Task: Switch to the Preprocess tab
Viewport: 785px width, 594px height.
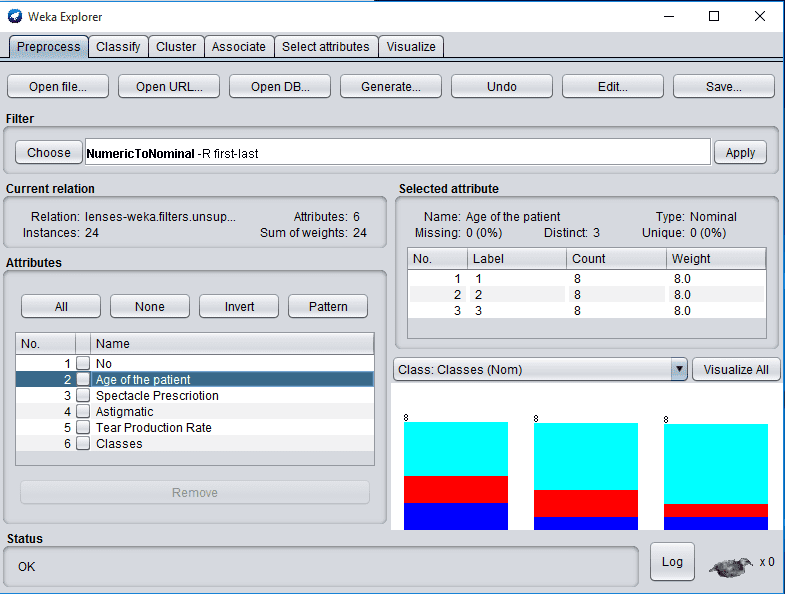Action: (49, 47)
